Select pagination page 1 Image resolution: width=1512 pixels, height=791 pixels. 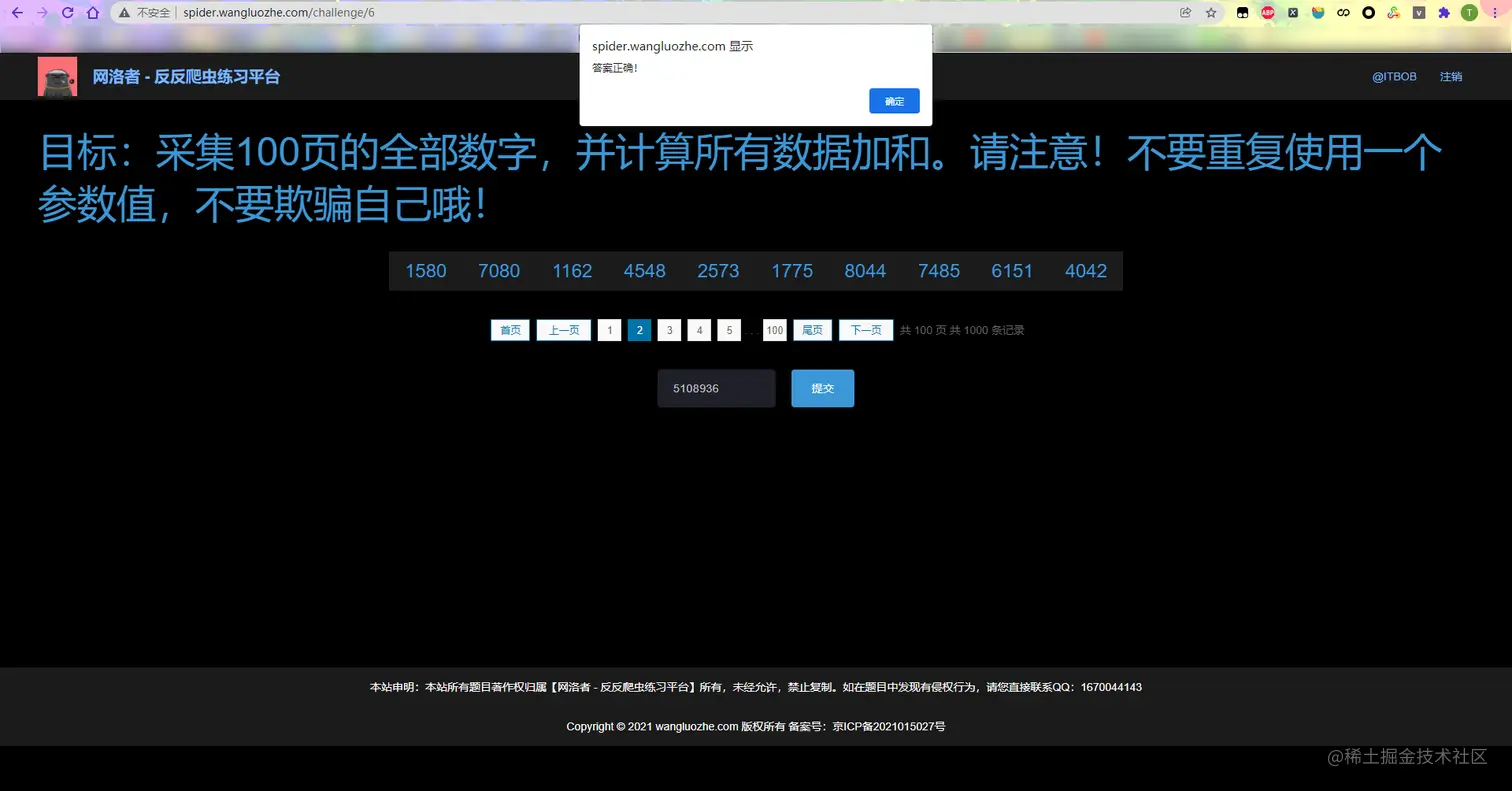coord(610,330)
